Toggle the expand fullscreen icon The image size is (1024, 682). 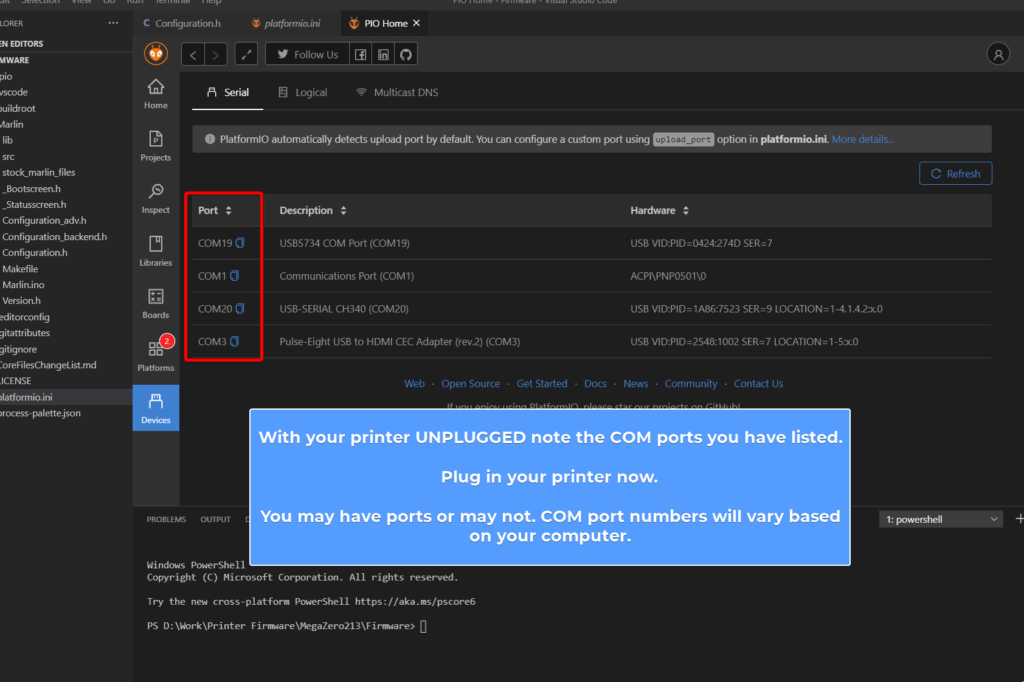[x=246, y=55]
